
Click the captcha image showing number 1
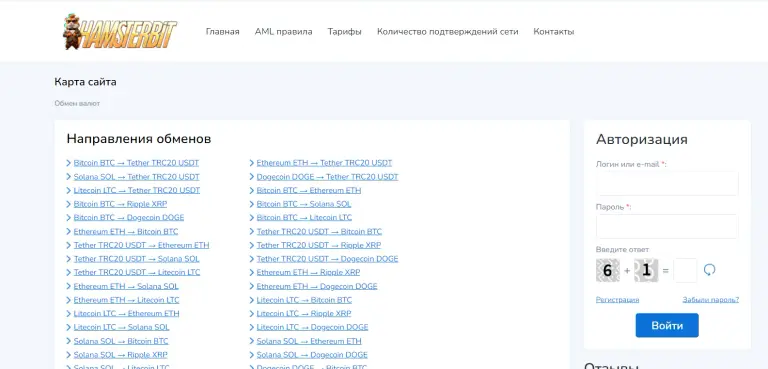click(646, 271)
